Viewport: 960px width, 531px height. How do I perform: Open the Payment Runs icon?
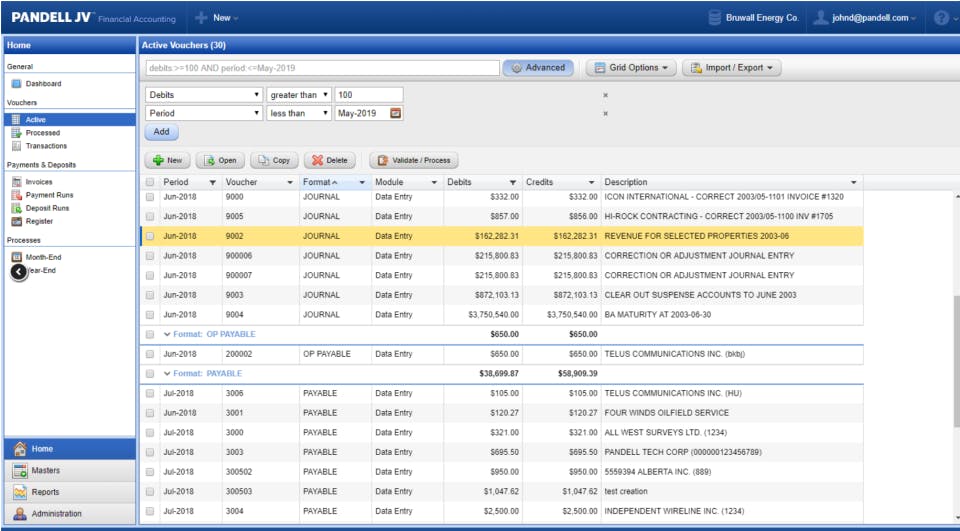[17, 195]
